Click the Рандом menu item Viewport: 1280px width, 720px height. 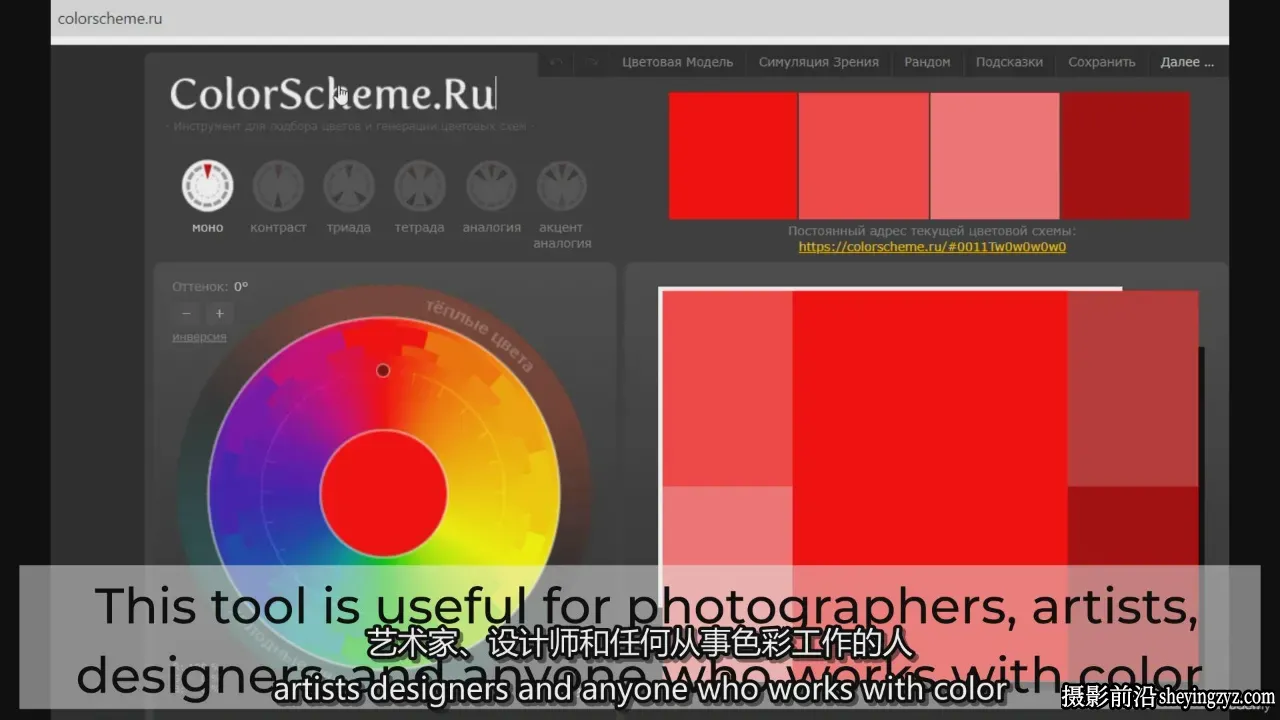[x=928, y=62]
